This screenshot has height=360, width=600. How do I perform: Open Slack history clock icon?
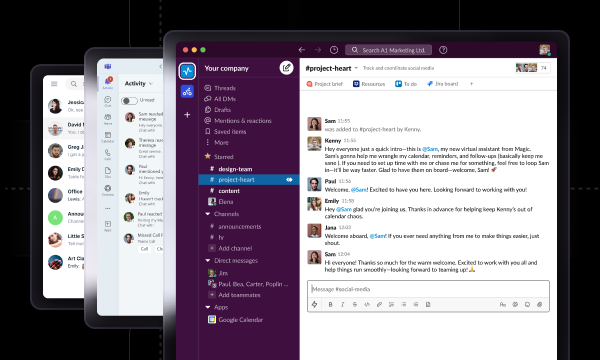pyautogui.click(x=334, y=50)
